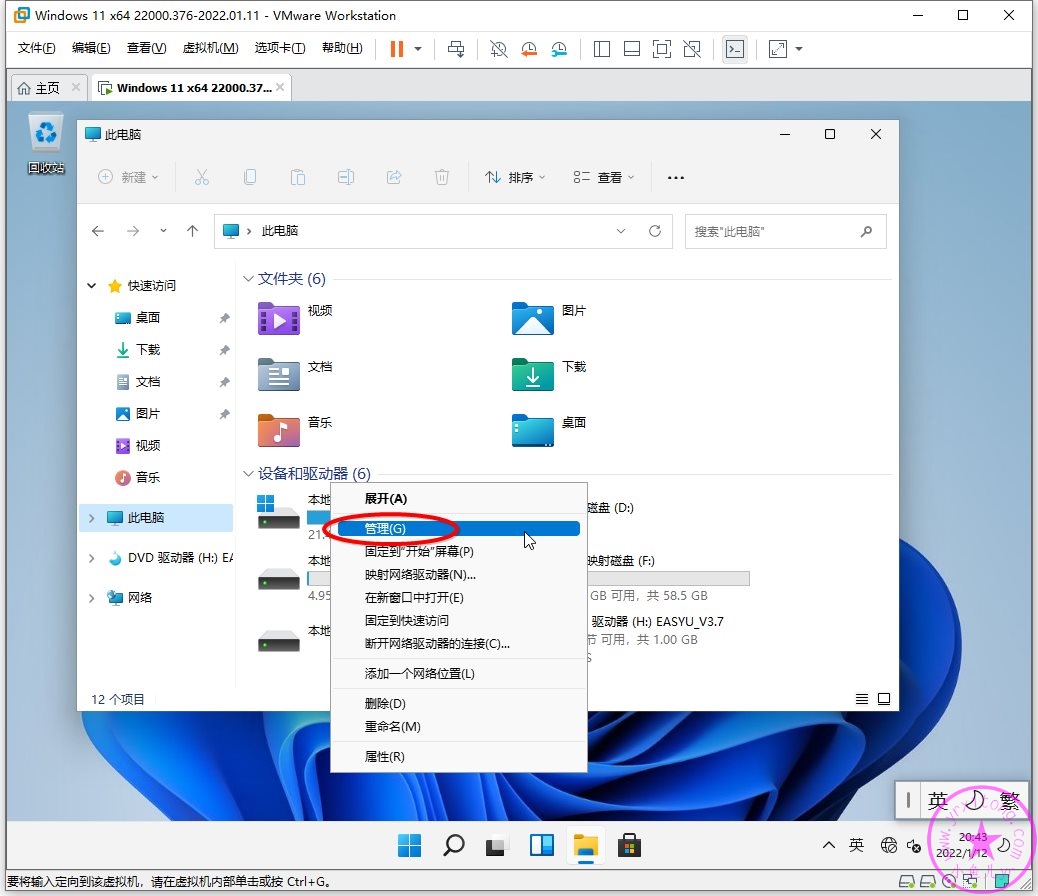1038x896 pixels.
Task: Choose 映射网络驱动器(N)... from context menu
Action: tap(459, 574)
